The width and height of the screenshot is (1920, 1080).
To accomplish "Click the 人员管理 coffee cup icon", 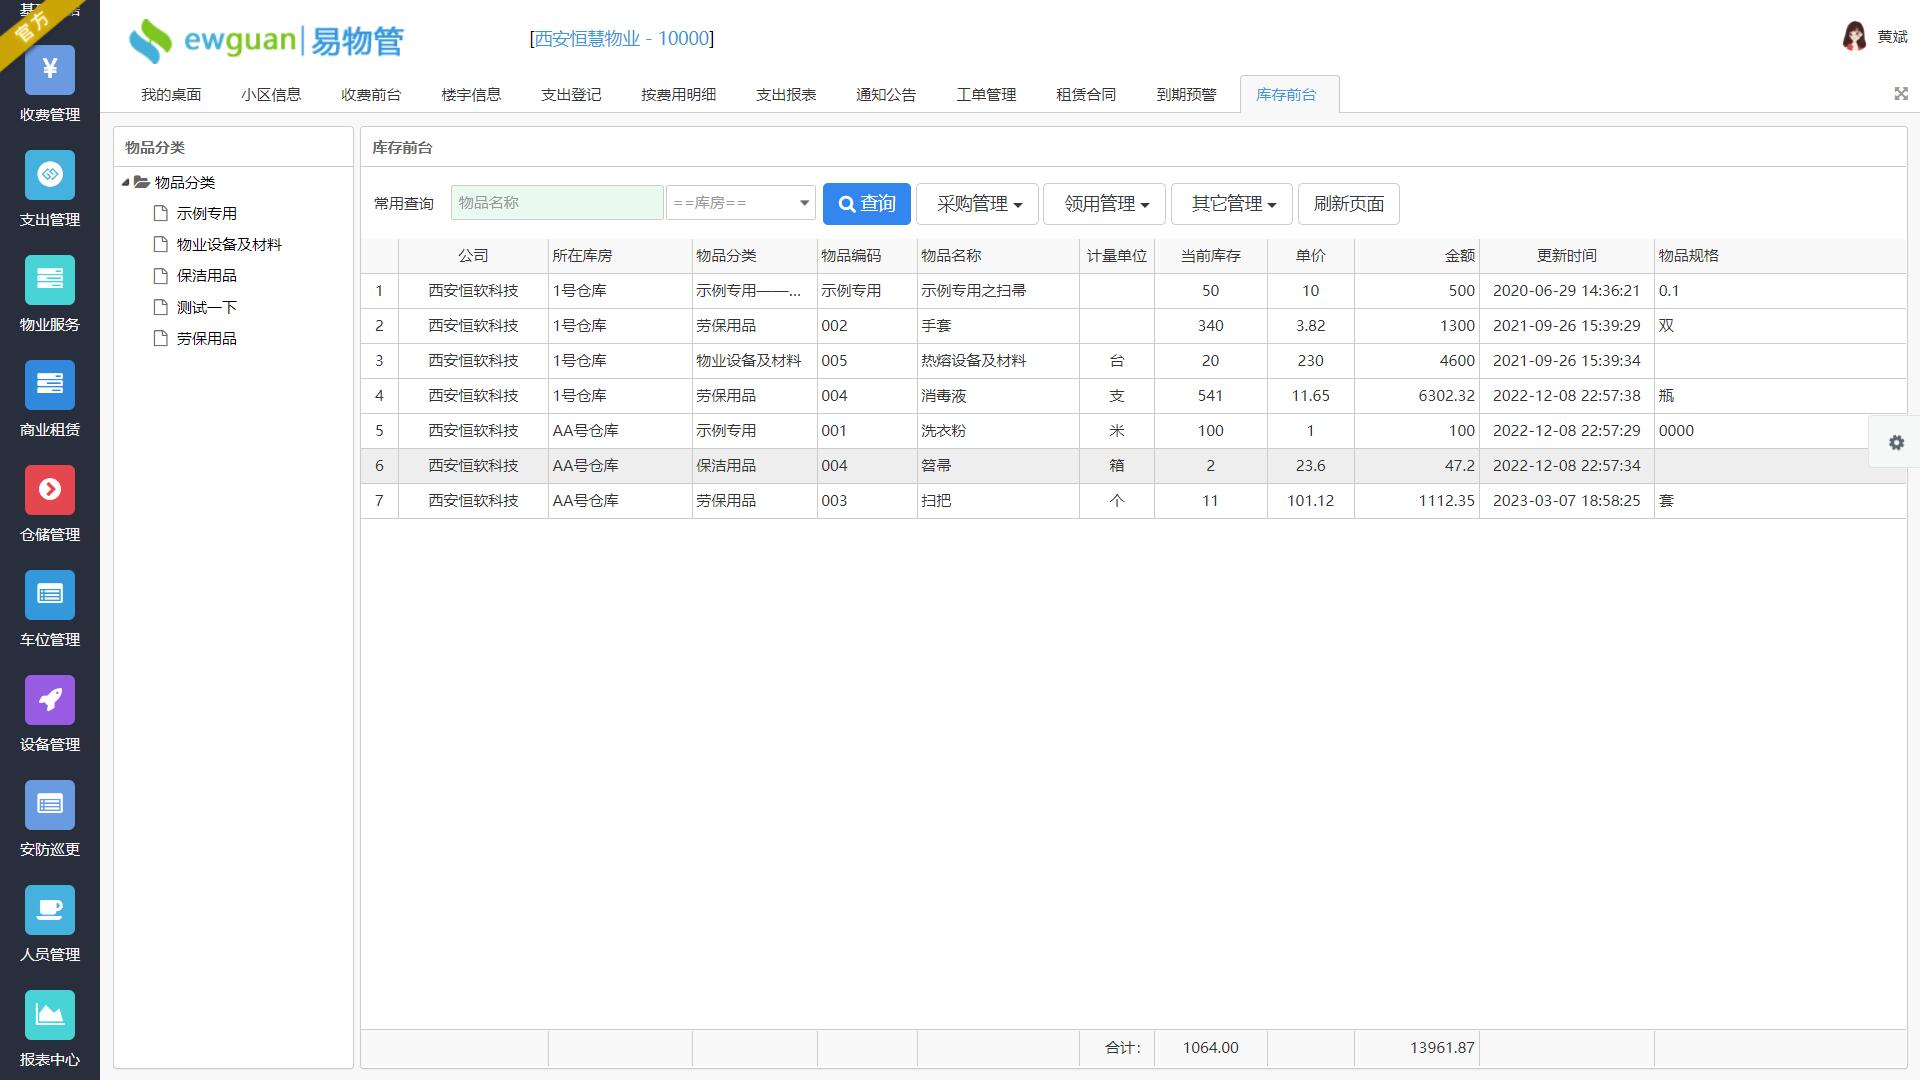I will (x=50, y=910).
